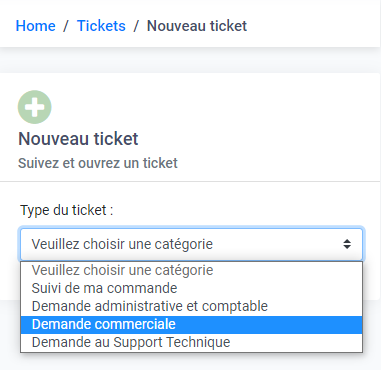Choose Demande au Support Technique

click(192, 342)
